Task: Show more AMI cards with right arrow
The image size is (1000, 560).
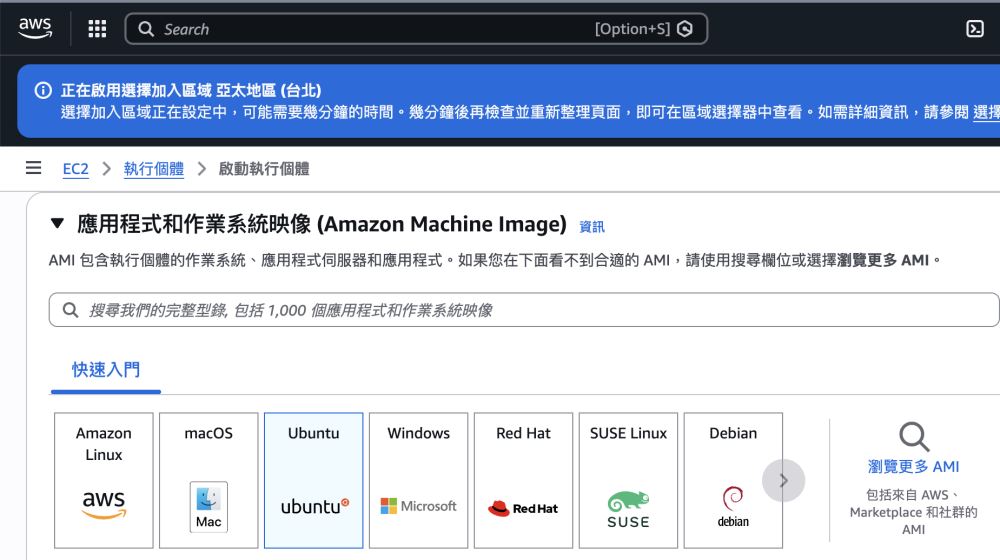Action: [784, 480]
